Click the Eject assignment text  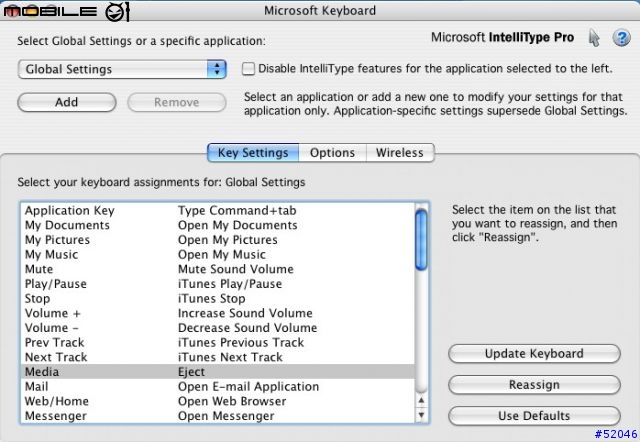[x=191, y=372]
